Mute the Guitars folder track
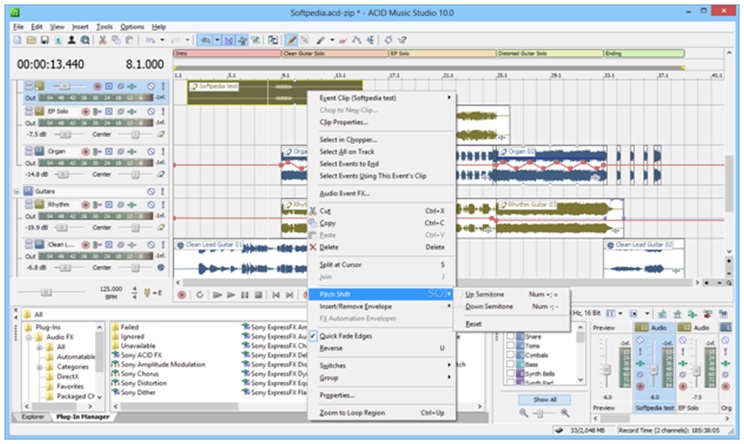 point(151,191)
